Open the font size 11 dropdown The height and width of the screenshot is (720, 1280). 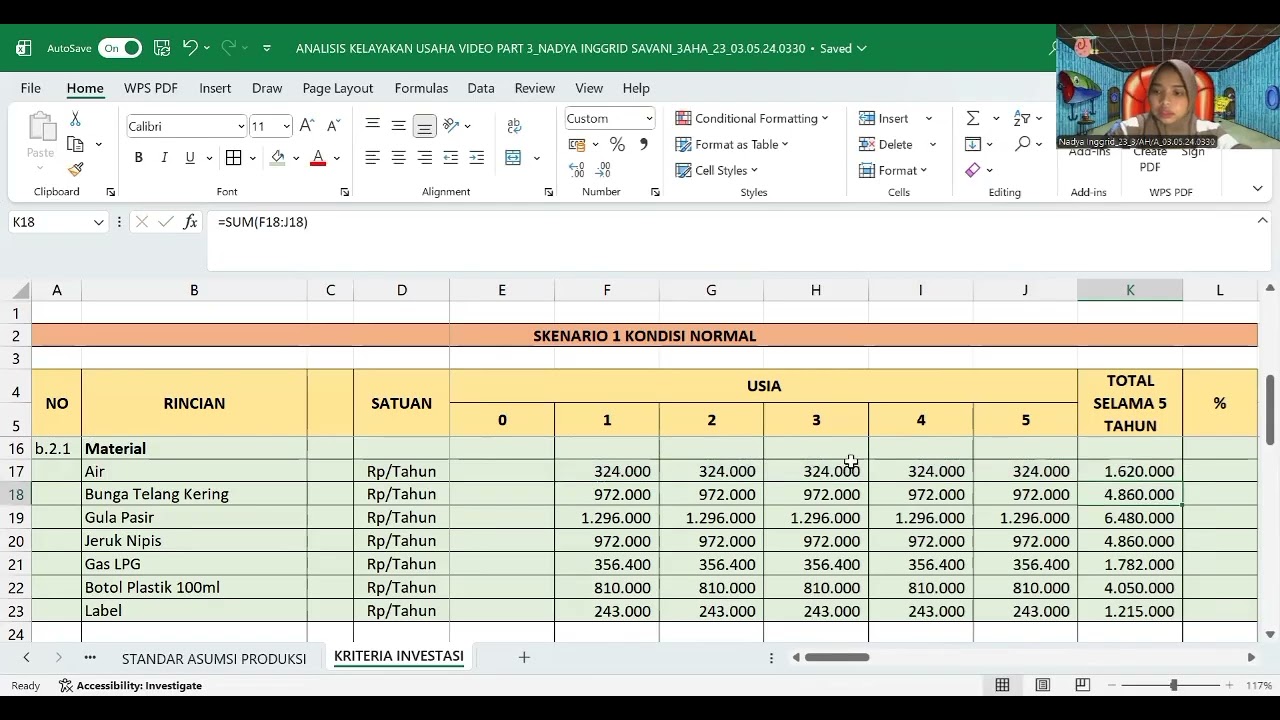(x=286, y=126)
